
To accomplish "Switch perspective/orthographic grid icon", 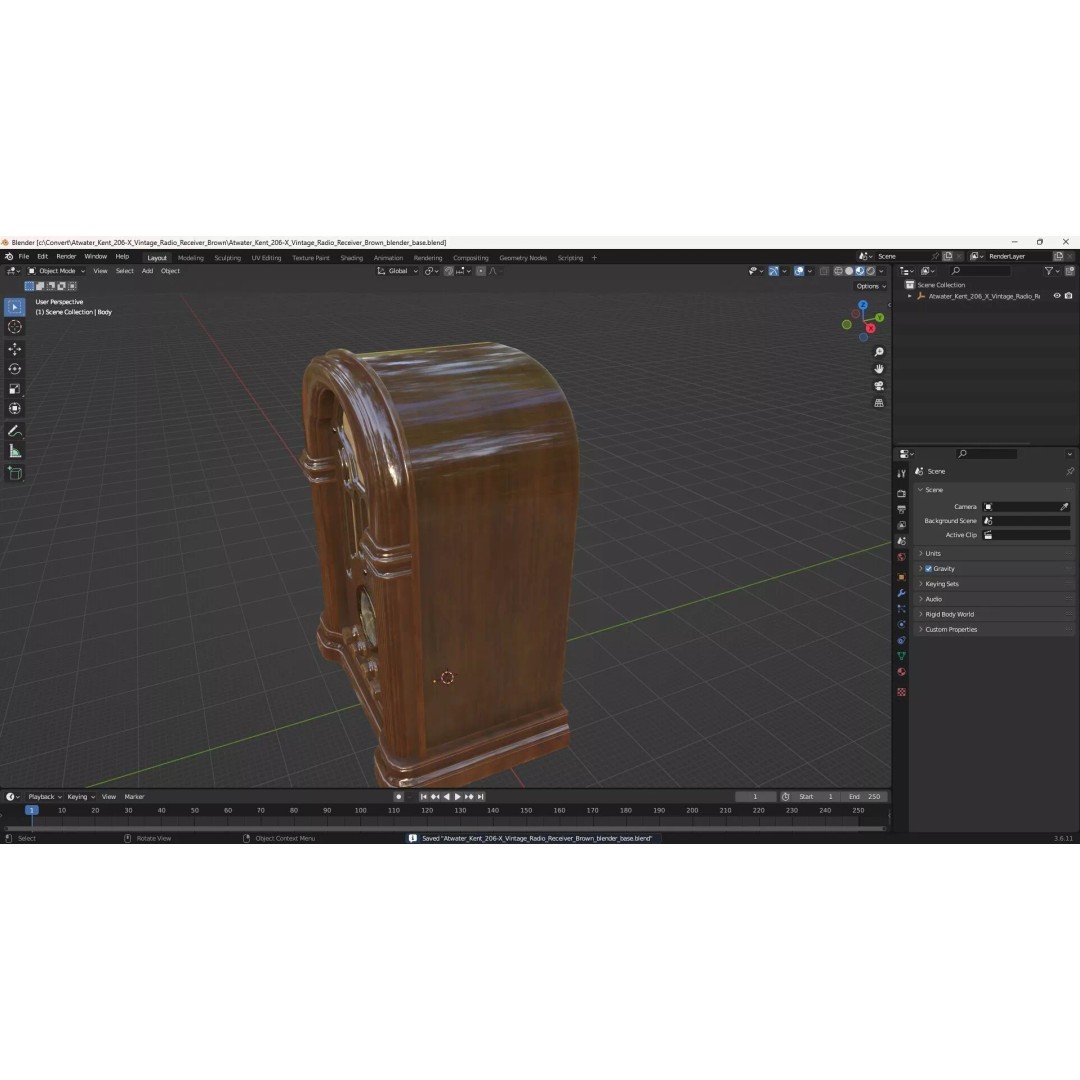I will coord(879,403).
